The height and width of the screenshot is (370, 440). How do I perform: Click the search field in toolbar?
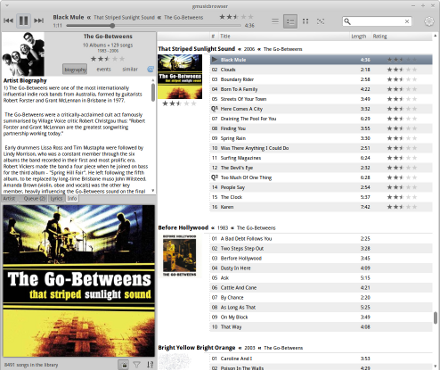[x=377, y=21]
